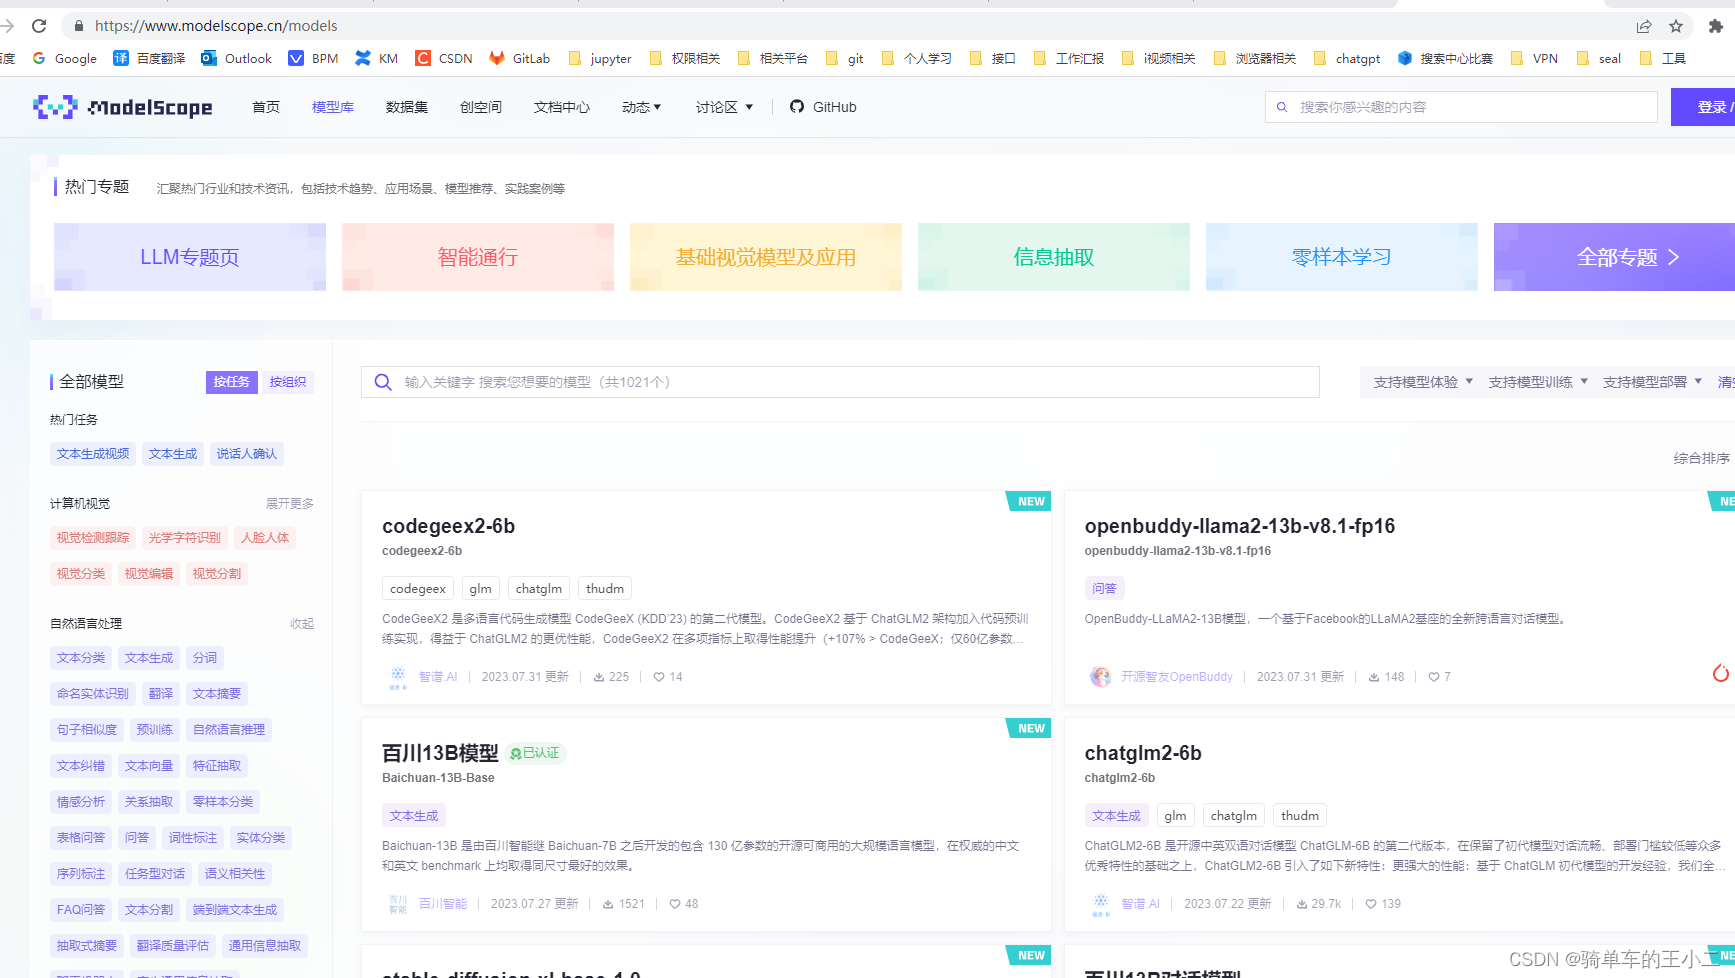
Task: Select the FAQ问答 task tag
Action: [x=81, y=910]
